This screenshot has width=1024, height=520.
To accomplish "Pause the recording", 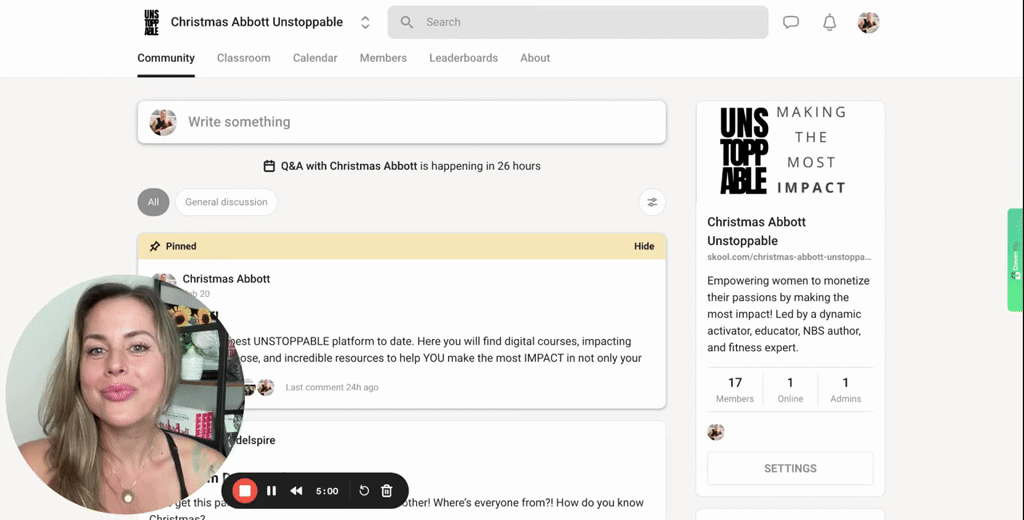I will [x=272, y=491].
